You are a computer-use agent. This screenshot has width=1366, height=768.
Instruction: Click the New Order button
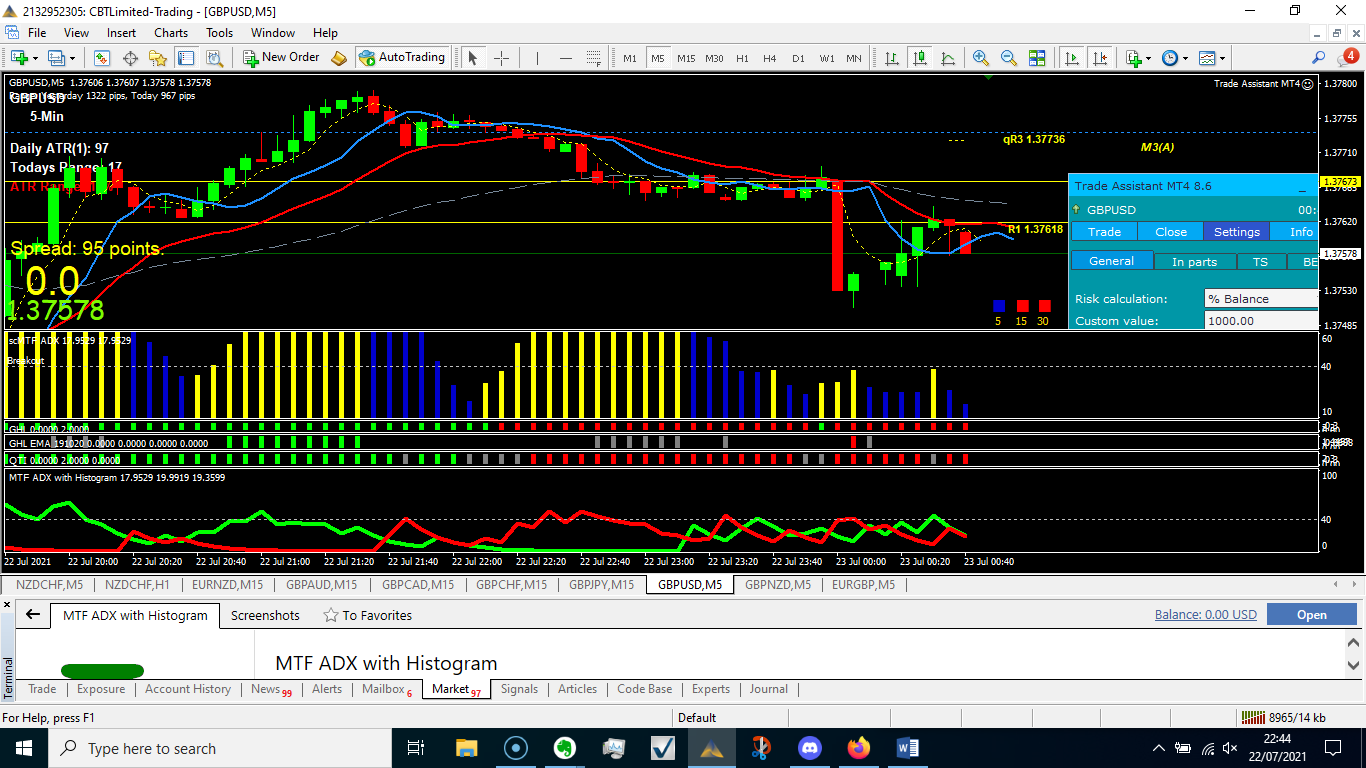(281, 58)
